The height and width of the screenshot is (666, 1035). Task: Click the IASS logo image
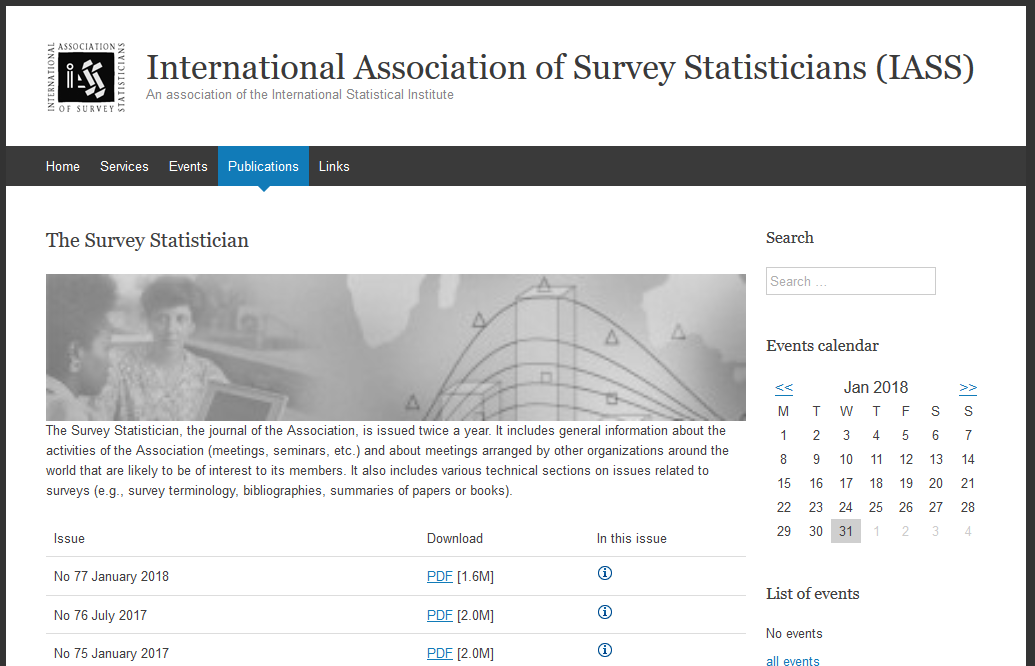tap(86, 77)
